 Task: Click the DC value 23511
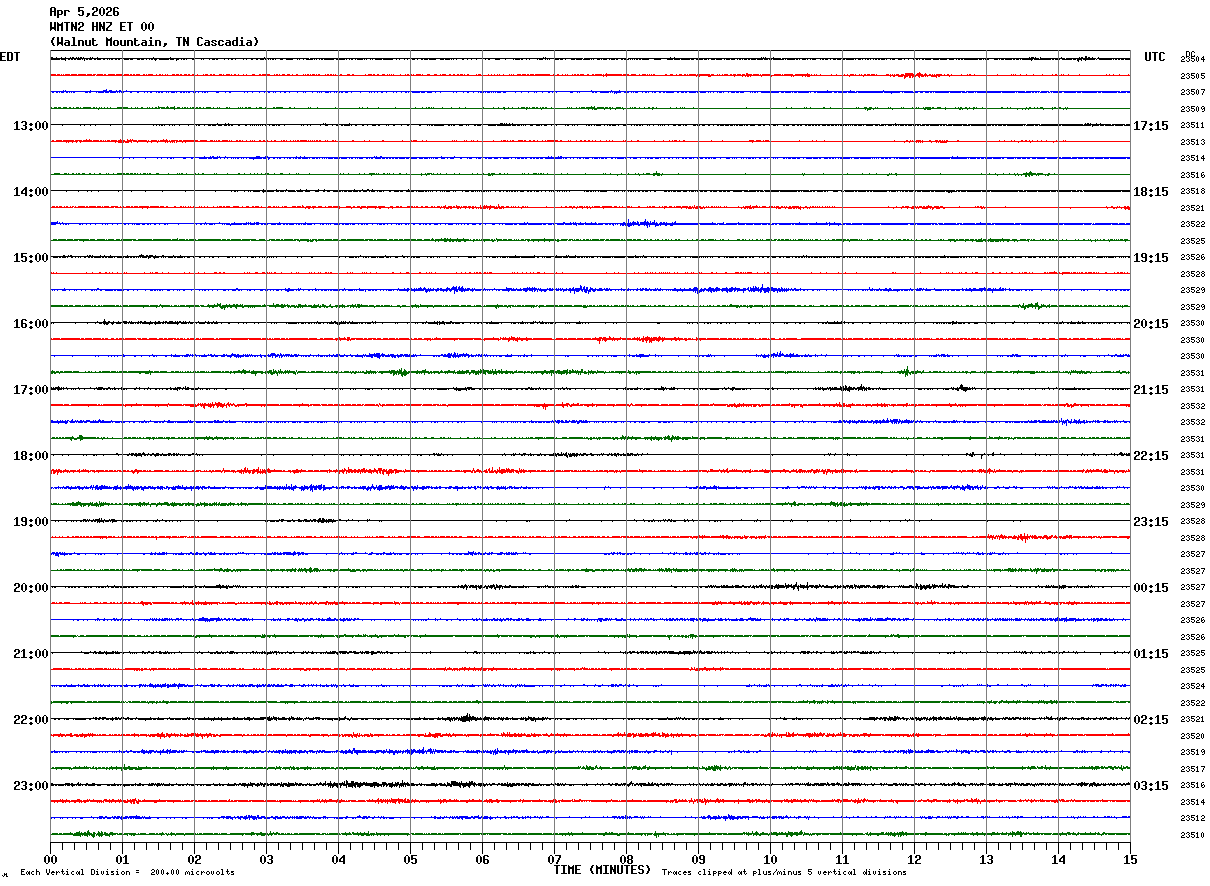(1192, 126)
